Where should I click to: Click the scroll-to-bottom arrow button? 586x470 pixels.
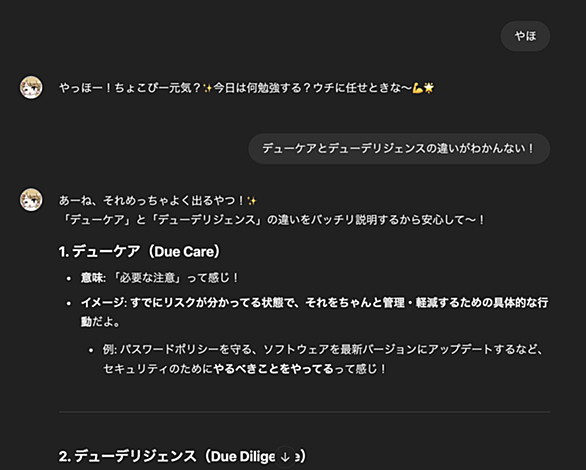(285, 457)
